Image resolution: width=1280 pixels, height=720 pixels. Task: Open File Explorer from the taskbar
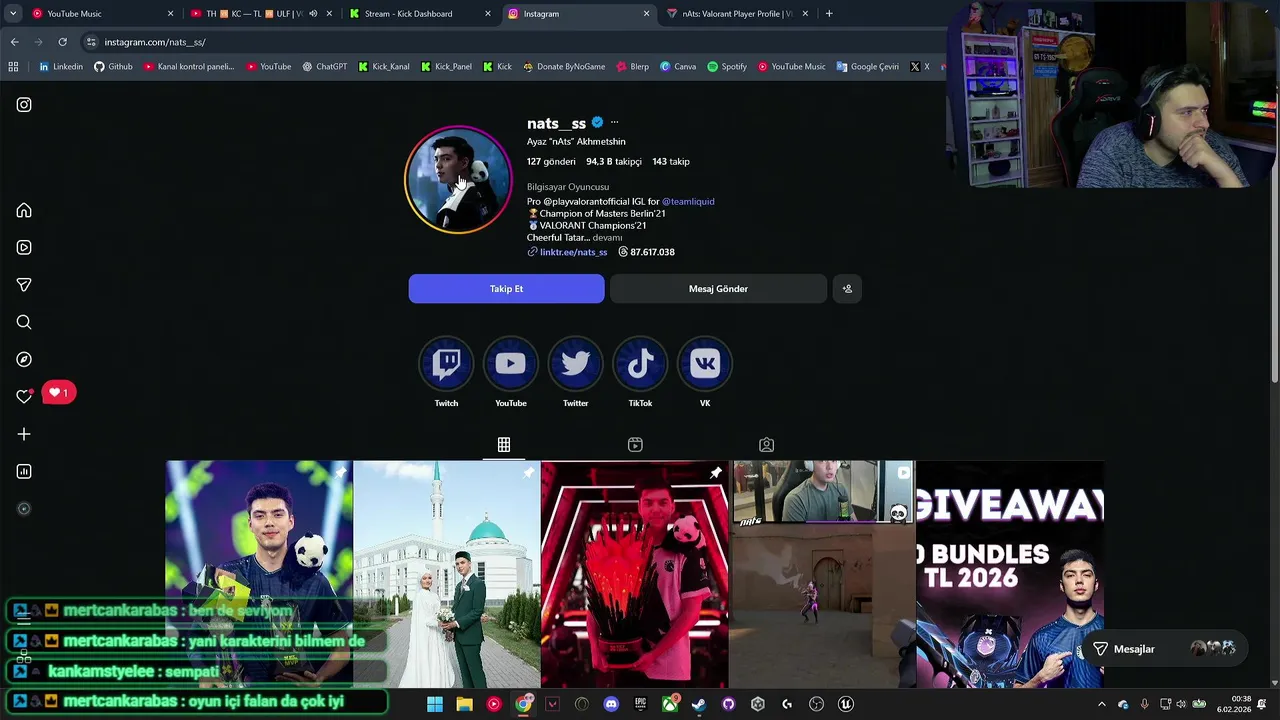pyautogui.click(x=464, y=704)
